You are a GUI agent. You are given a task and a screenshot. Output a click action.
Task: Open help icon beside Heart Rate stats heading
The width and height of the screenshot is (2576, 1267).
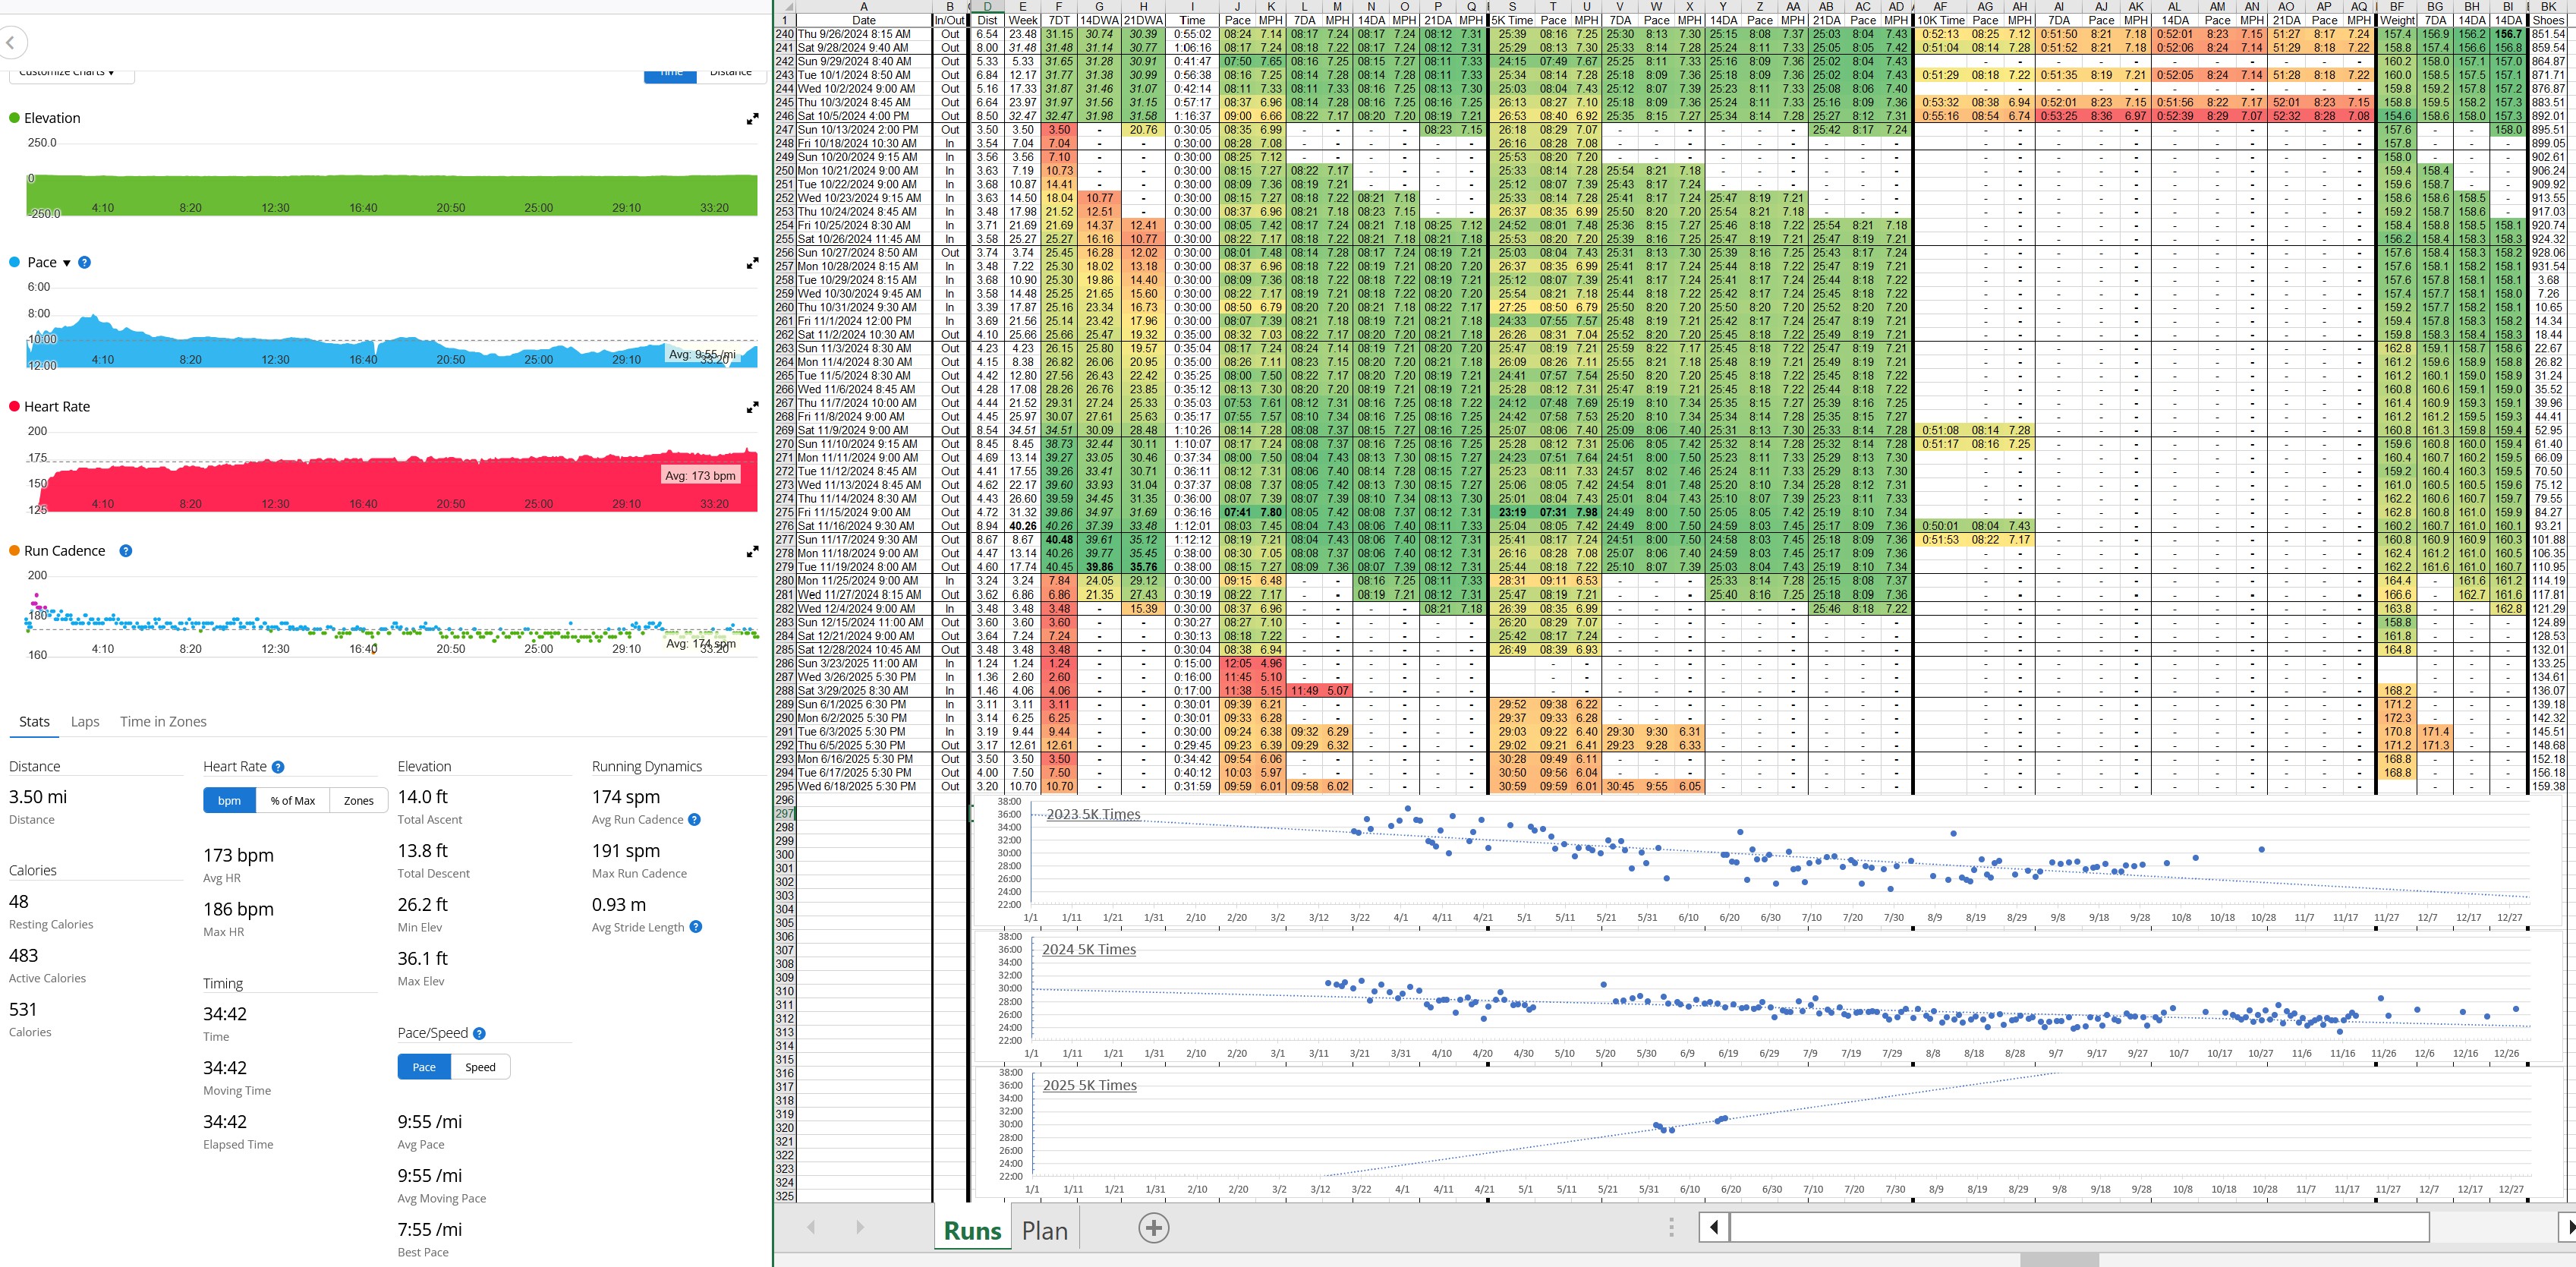(278, 767)
